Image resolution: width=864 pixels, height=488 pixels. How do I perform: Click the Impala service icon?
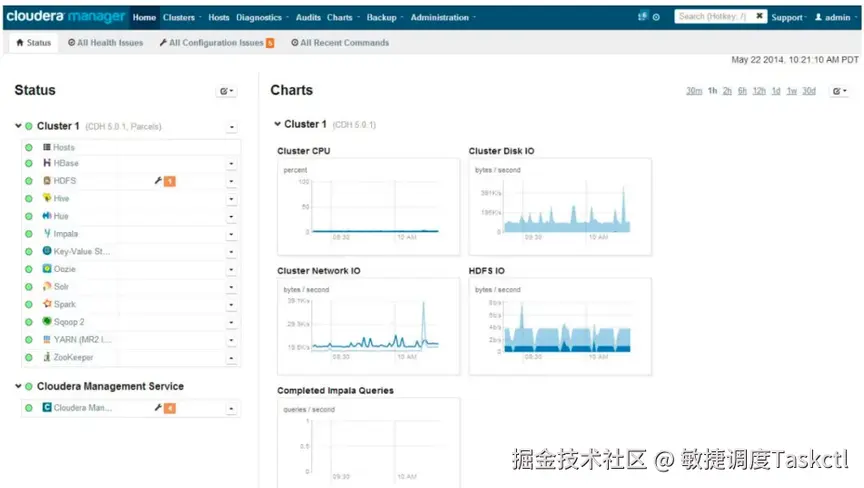47,234
